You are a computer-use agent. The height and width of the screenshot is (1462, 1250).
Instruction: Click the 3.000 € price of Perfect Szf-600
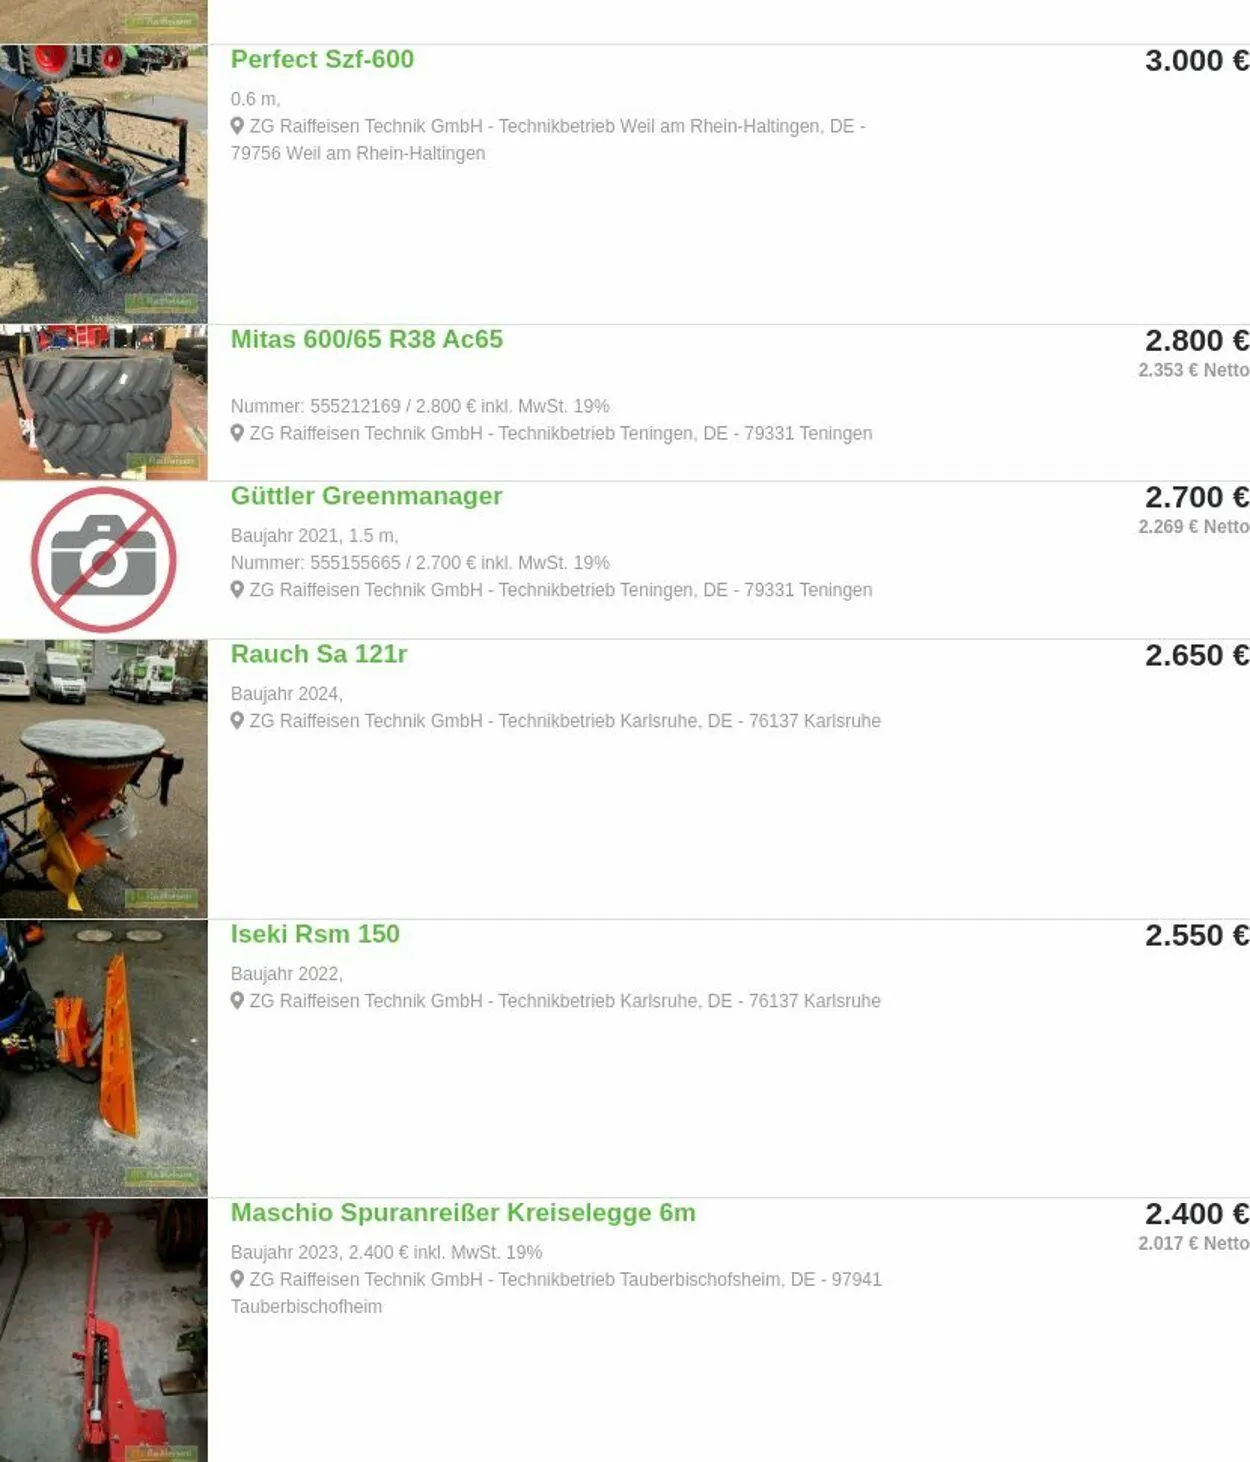point(1197,60)
